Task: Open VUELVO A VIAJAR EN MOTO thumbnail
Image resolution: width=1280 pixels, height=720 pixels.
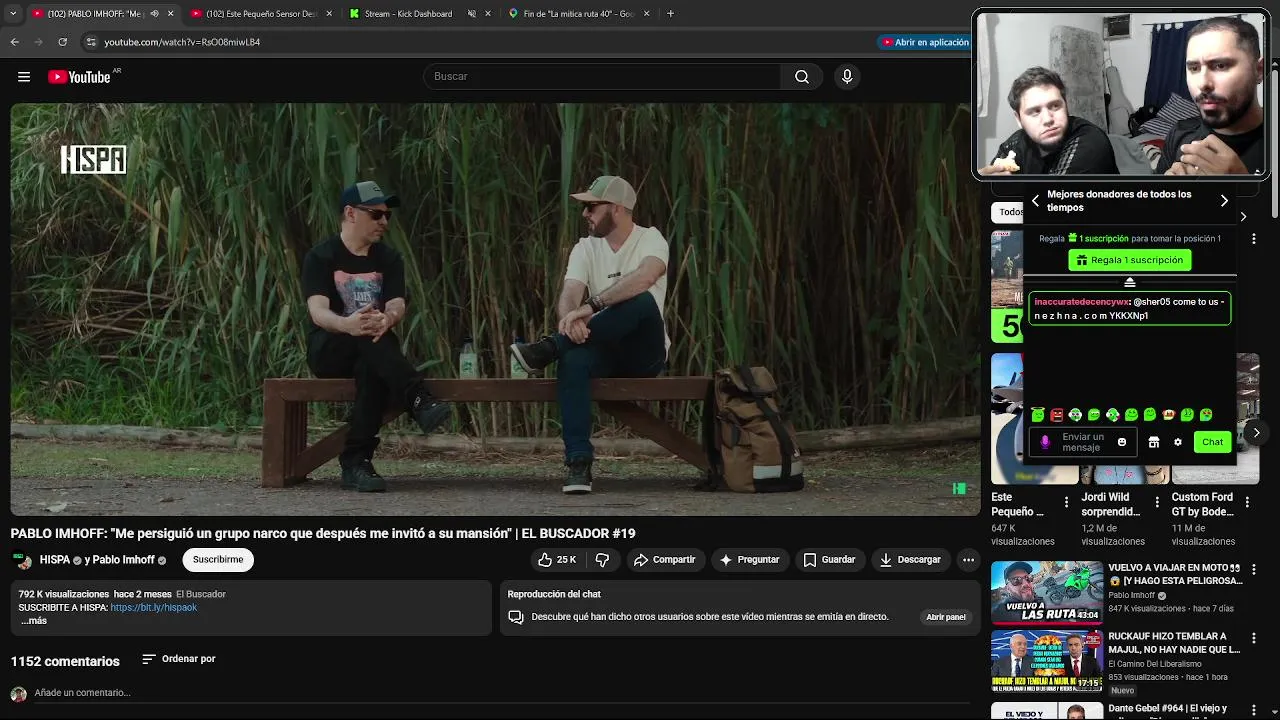Action: (1047, 592)
